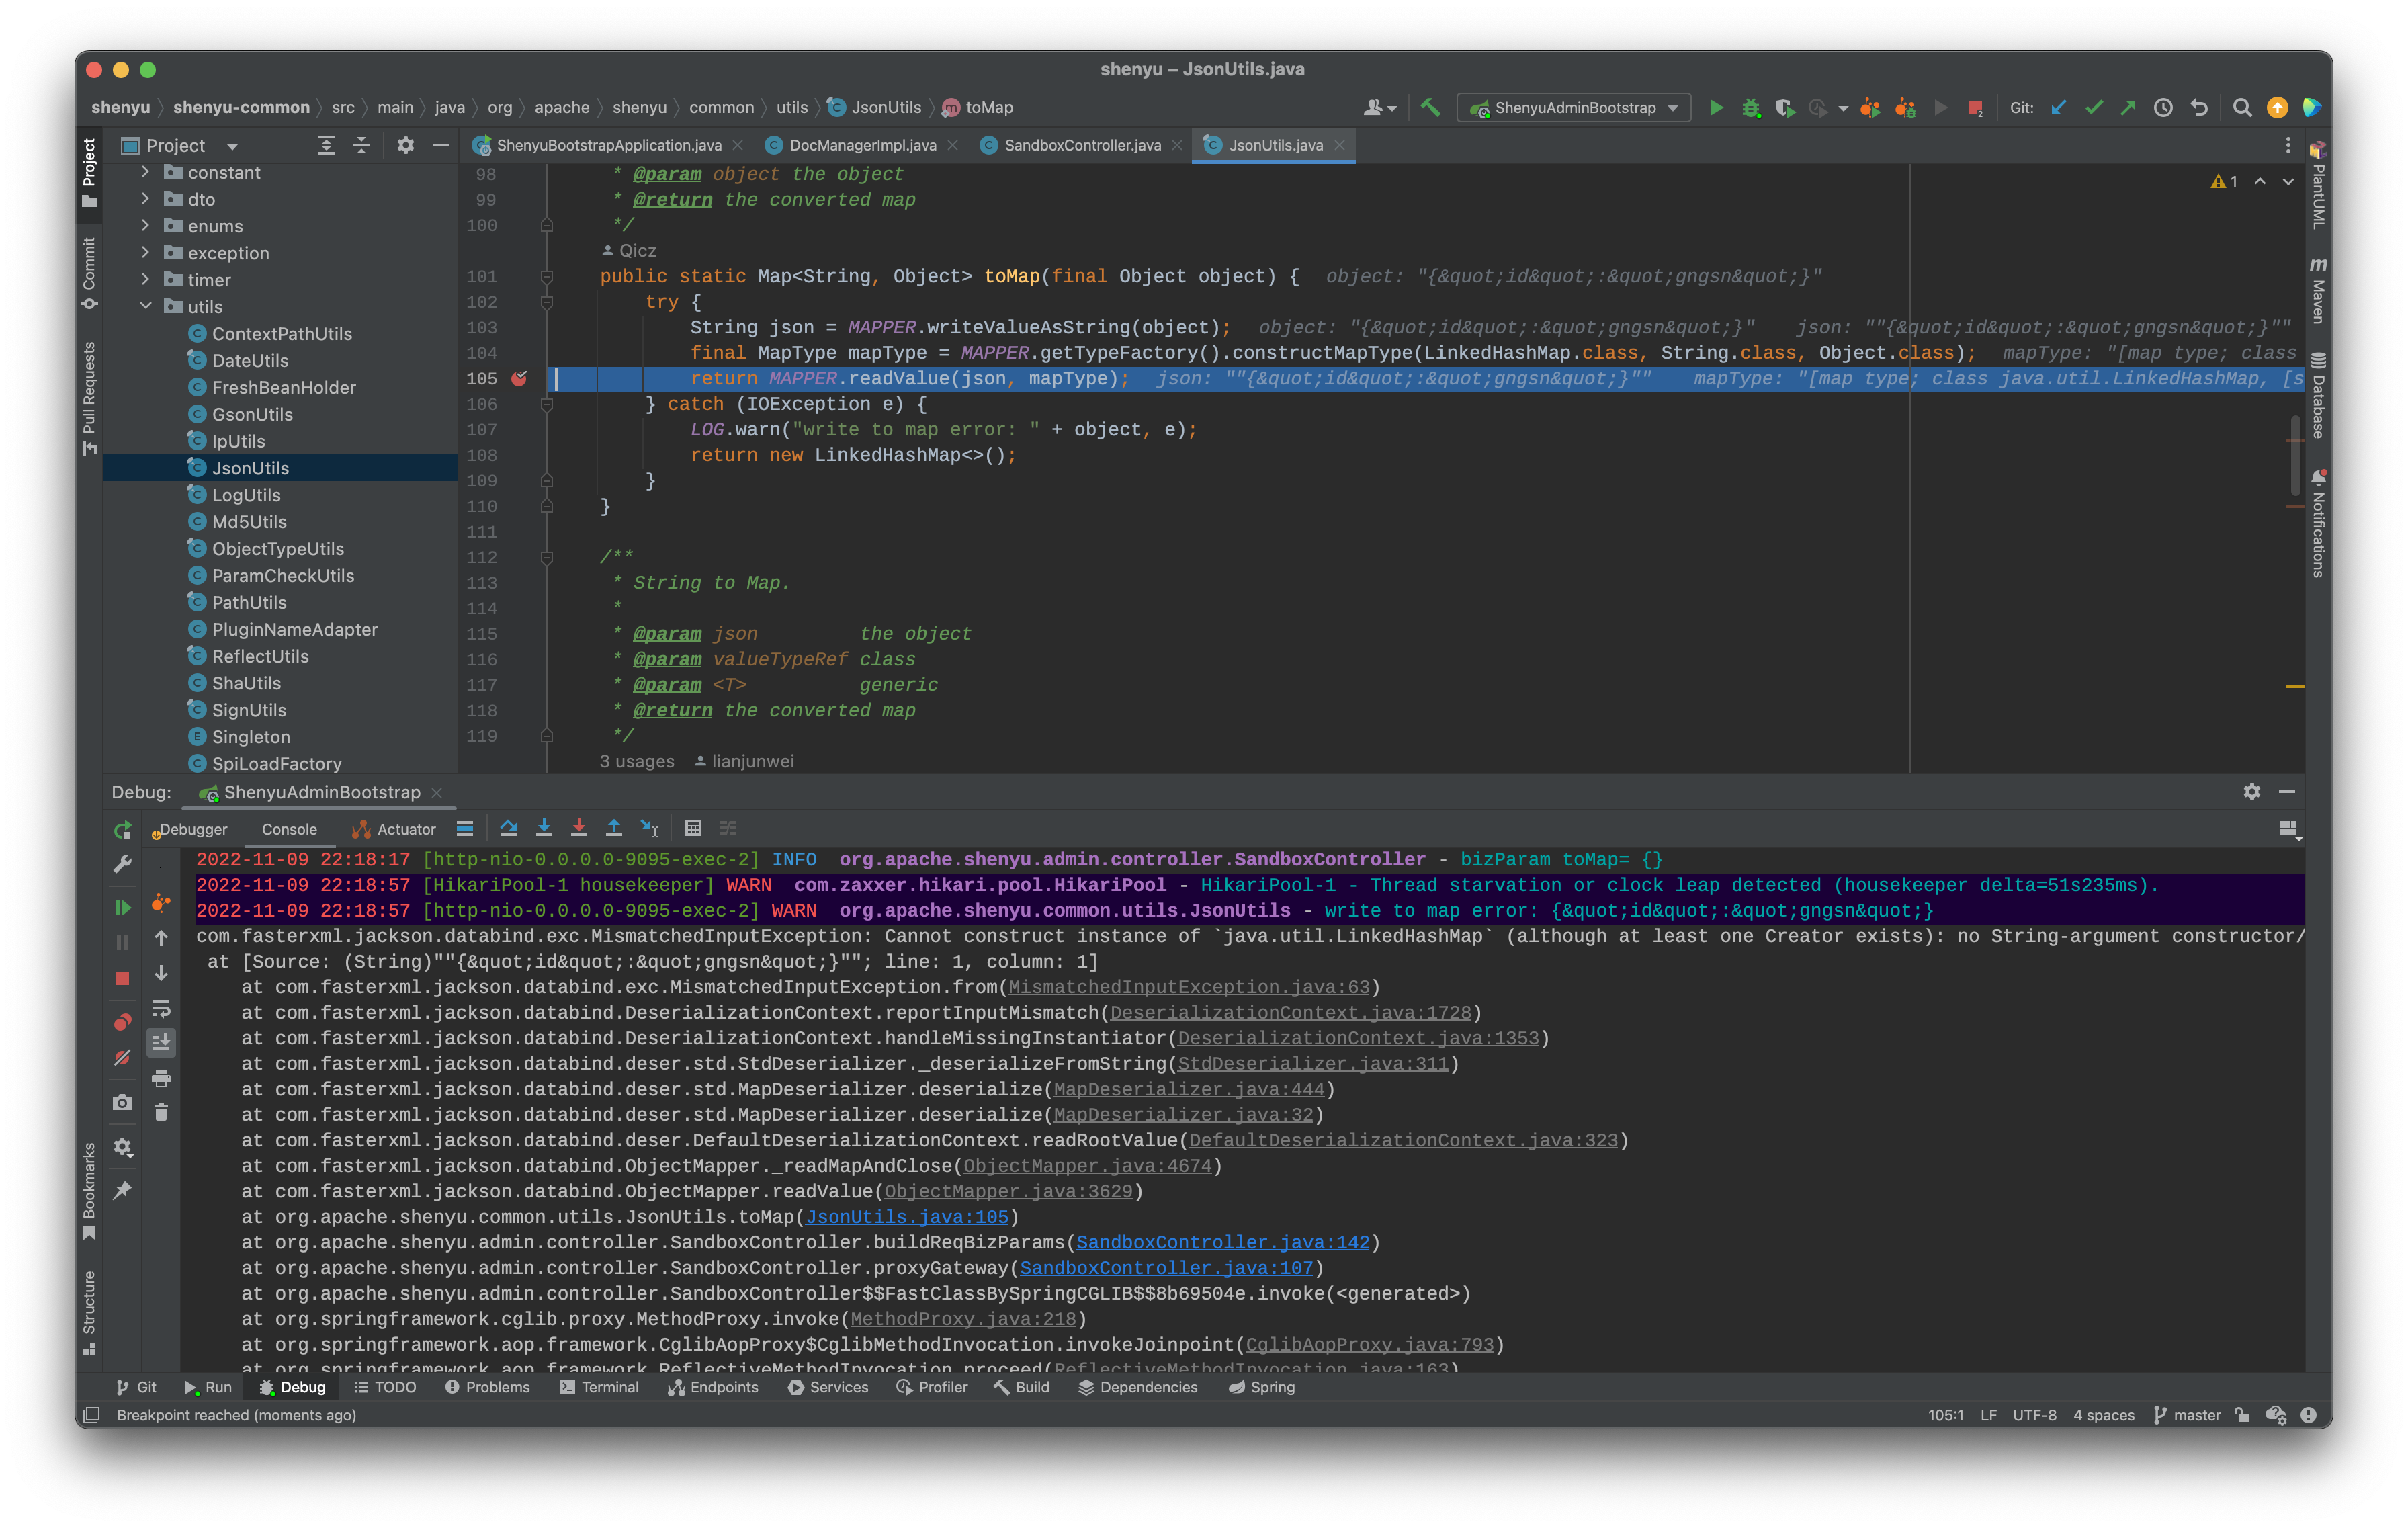Open the Debugger tab
The image size is (2408, 1528).
[x=191, y=829]
